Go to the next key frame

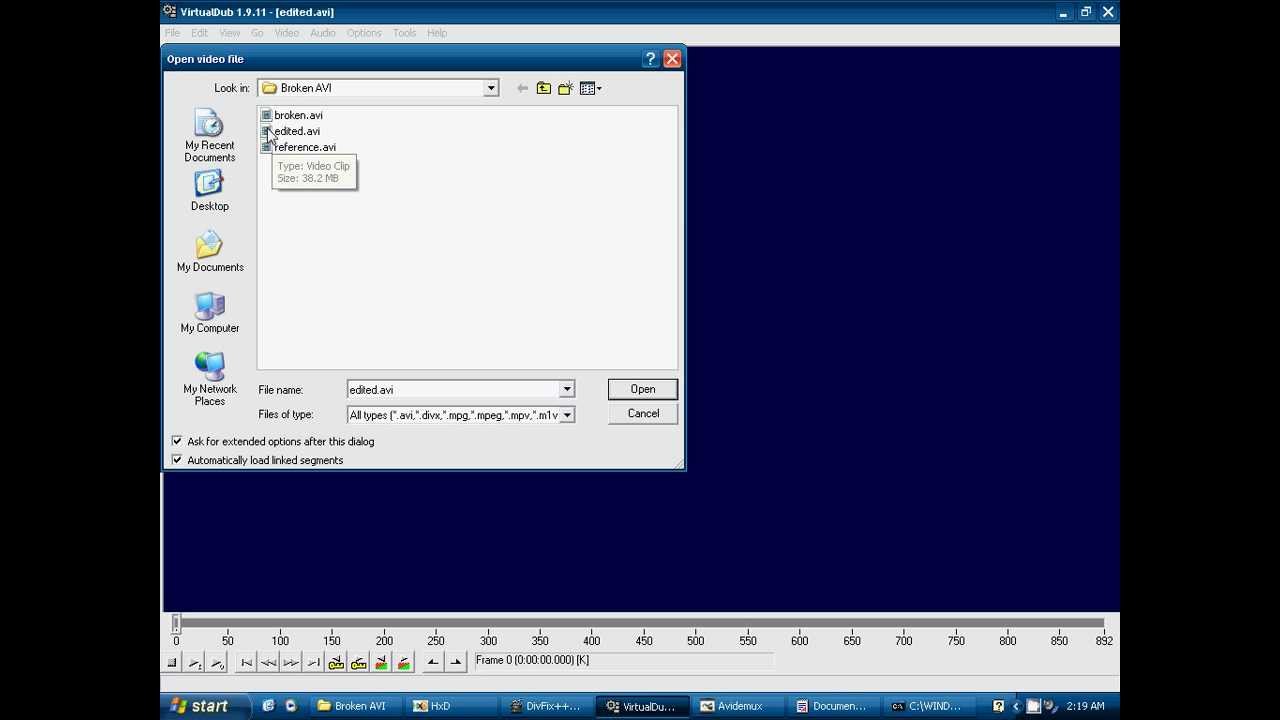pyautogui.click(x=358, y=662)
